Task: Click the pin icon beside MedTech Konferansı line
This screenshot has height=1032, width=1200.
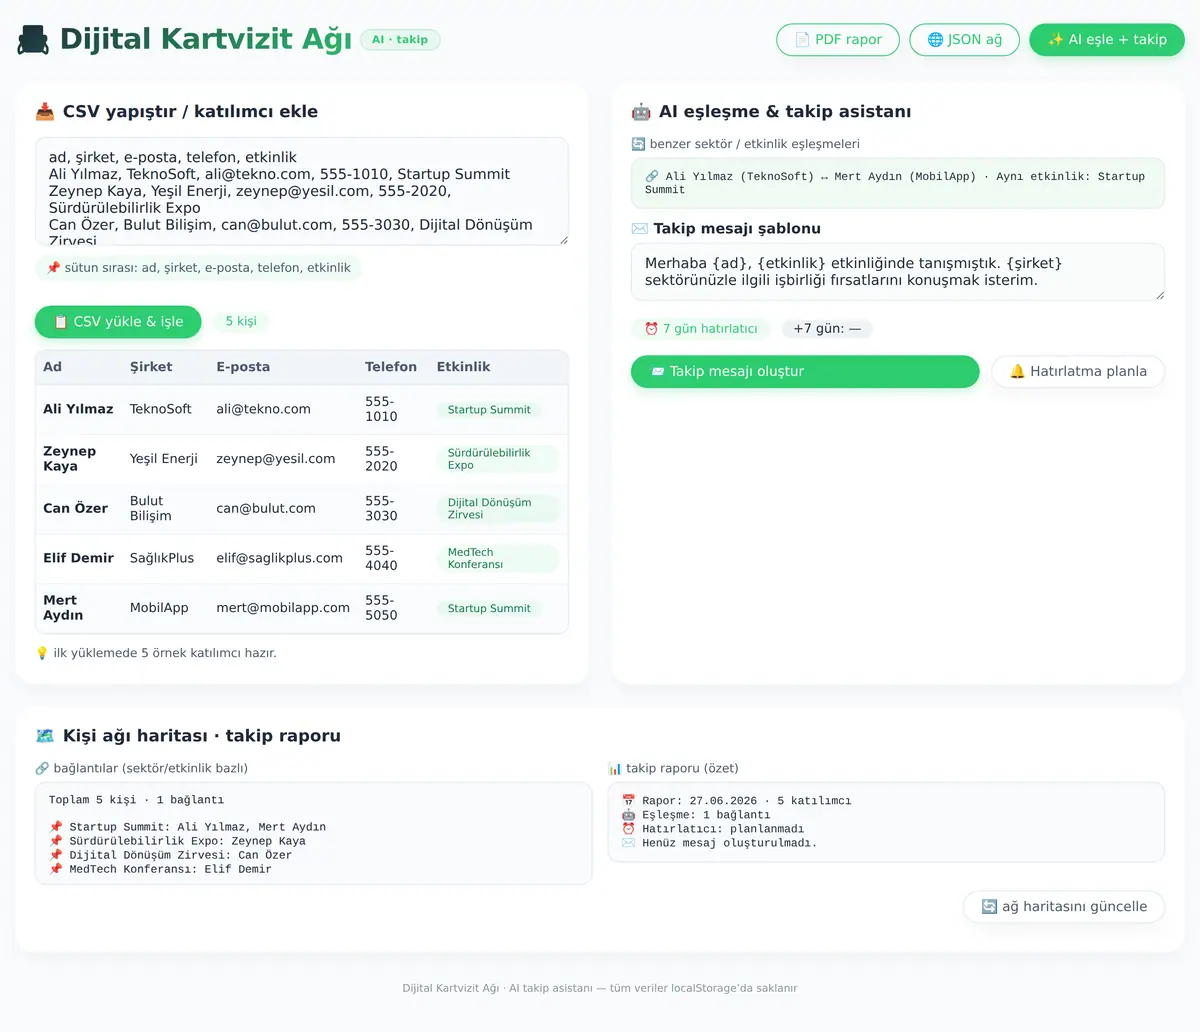Action: [56, 869]
